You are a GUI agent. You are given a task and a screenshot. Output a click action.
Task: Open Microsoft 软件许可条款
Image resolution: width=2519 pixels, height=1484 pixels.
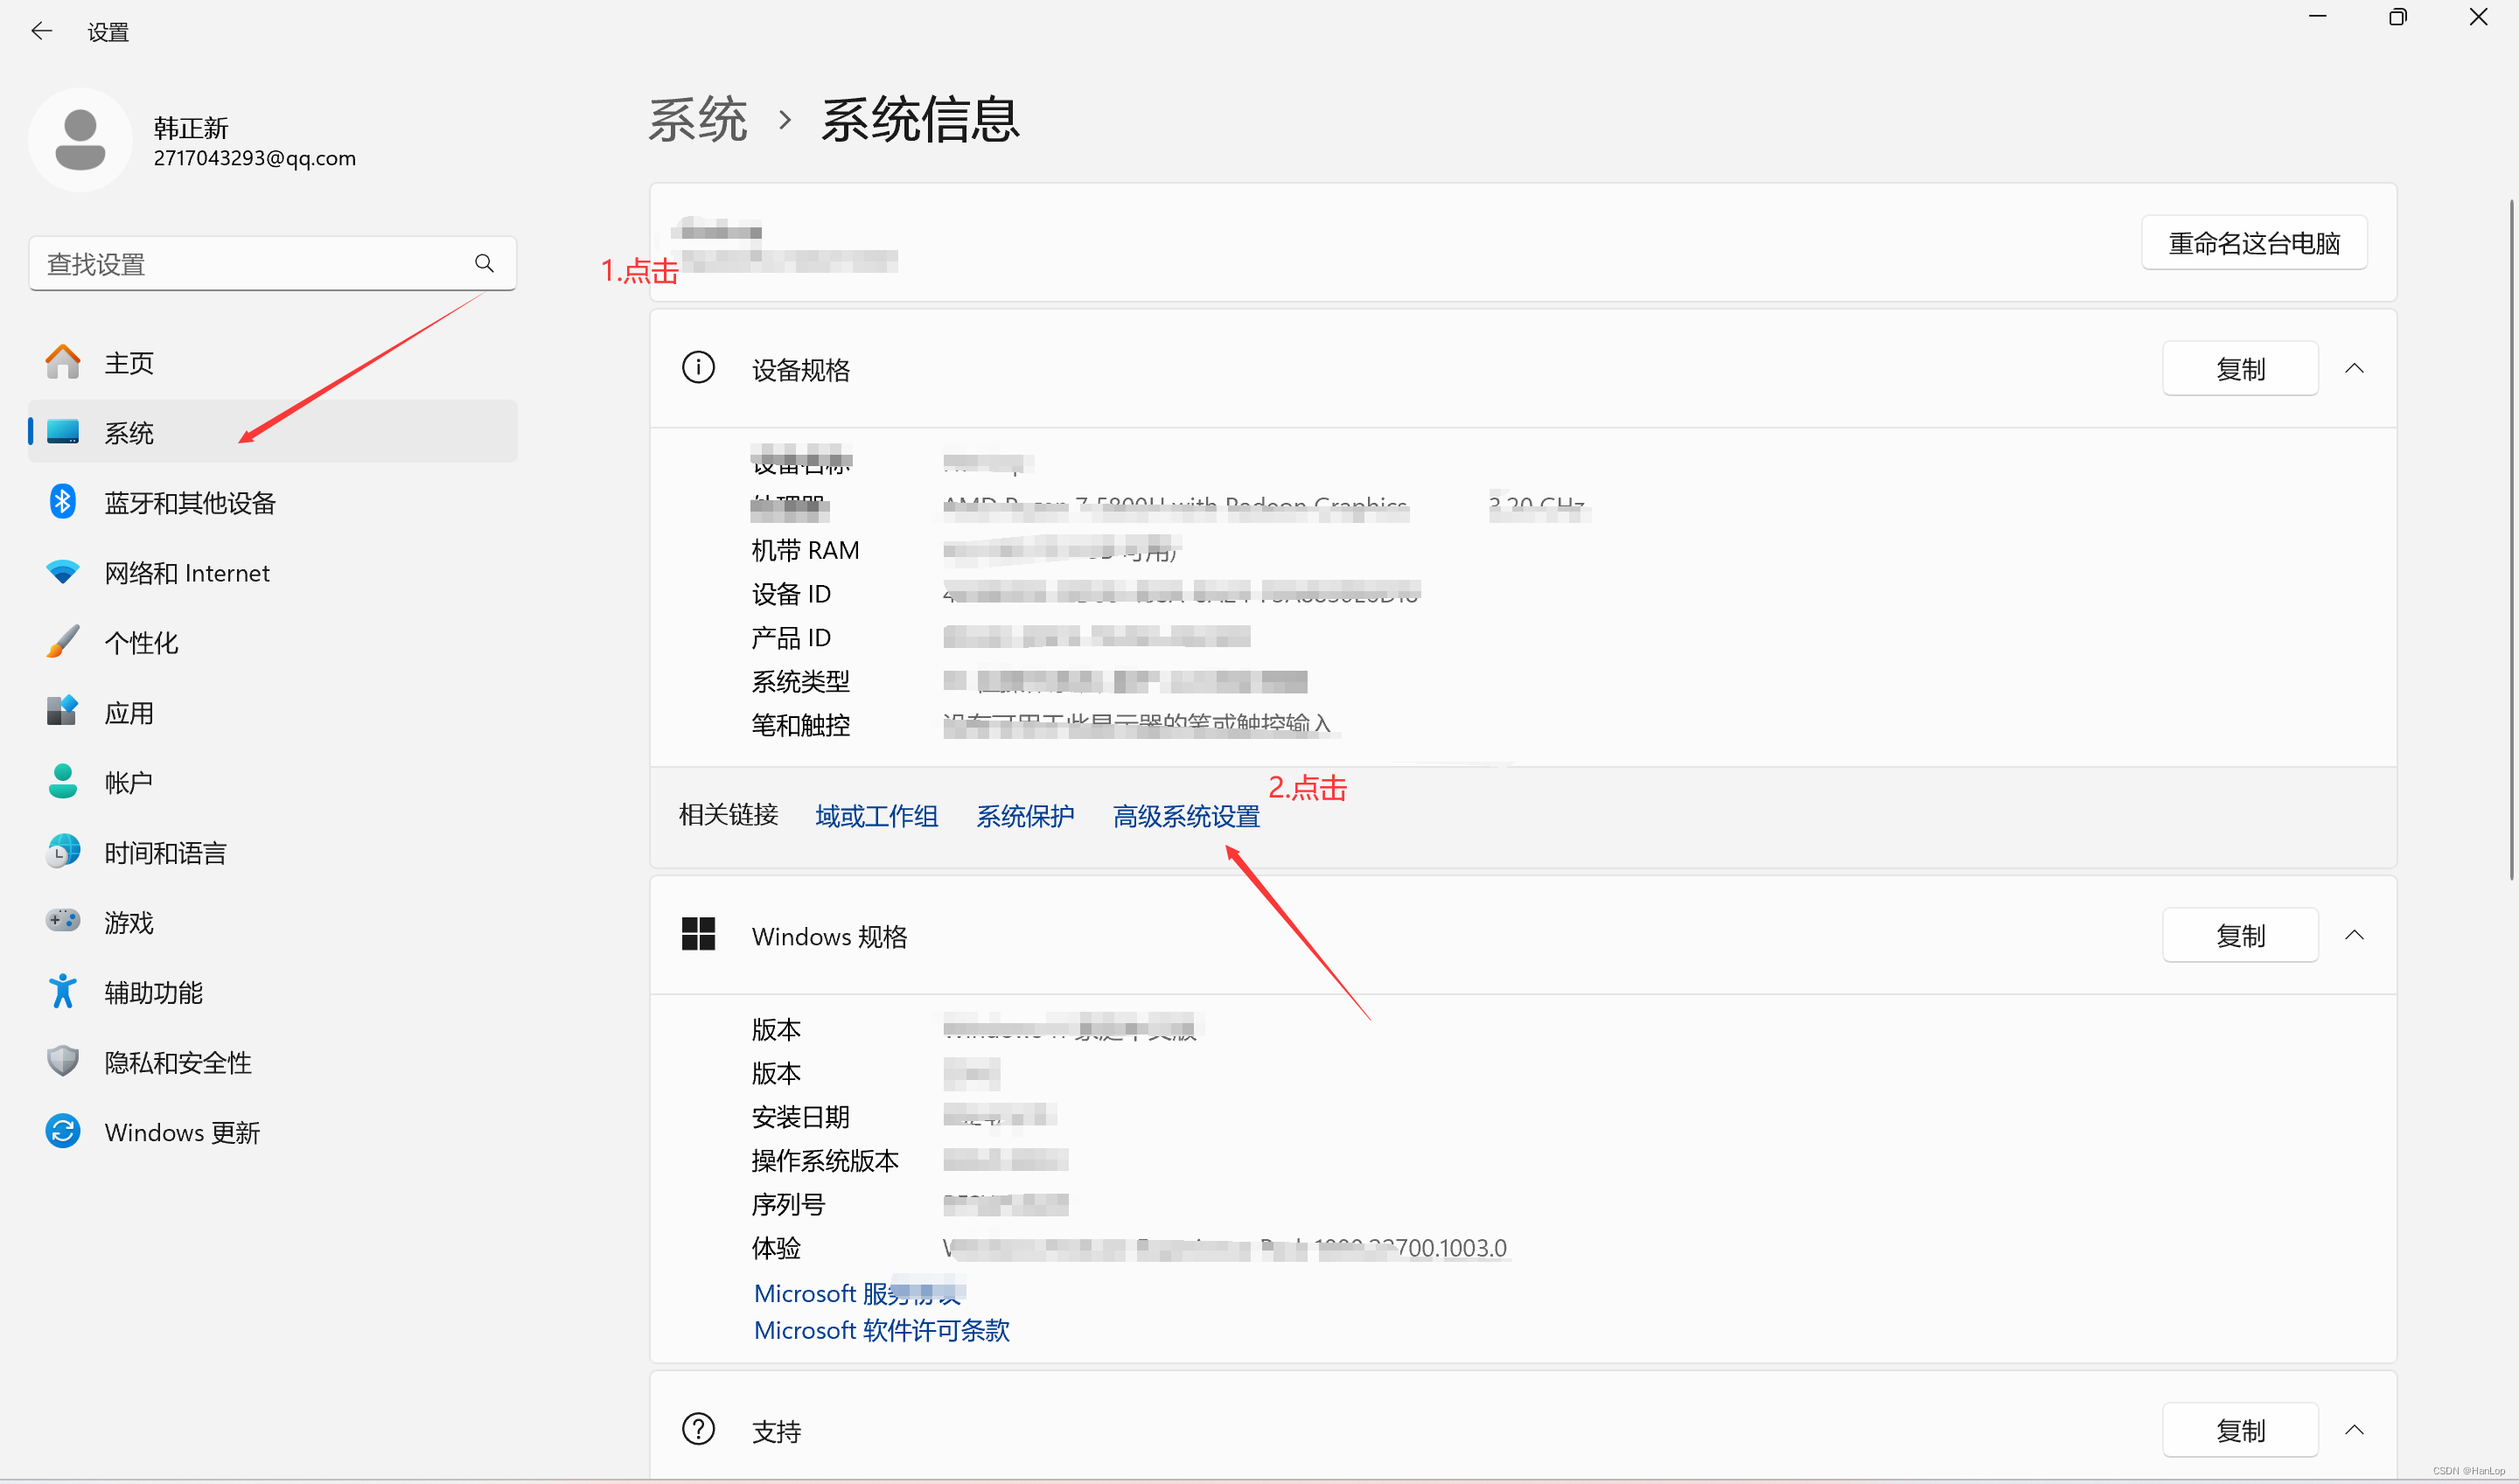coord(881,1330)
